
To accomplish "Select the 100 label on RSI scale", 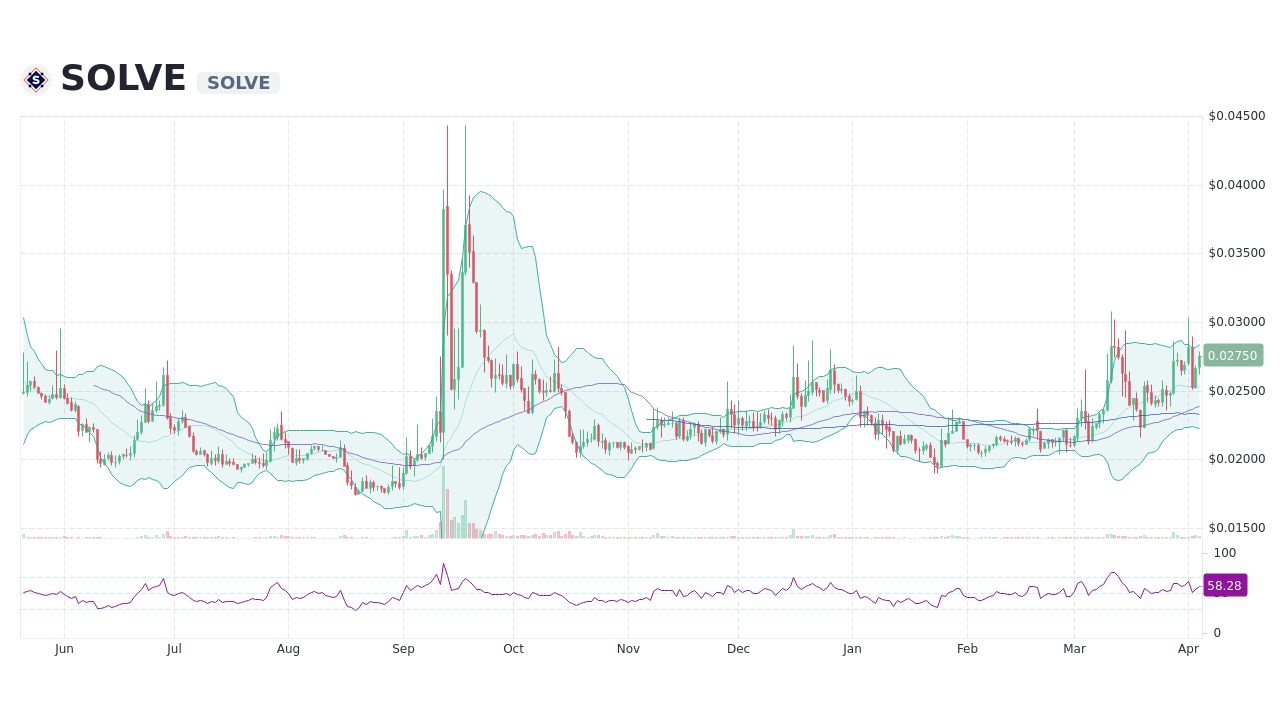I will point(1223,553).
